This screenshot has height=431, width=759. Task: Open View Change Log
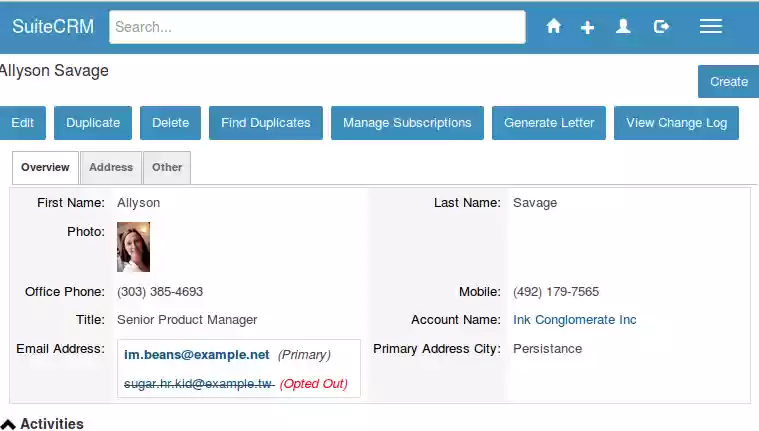[676, 123]
